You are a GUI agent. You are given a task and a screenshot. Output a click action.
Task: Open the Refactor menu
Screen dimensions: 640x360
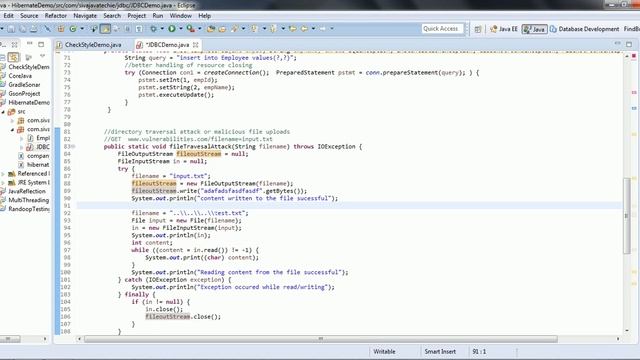[x=56, y=16]
